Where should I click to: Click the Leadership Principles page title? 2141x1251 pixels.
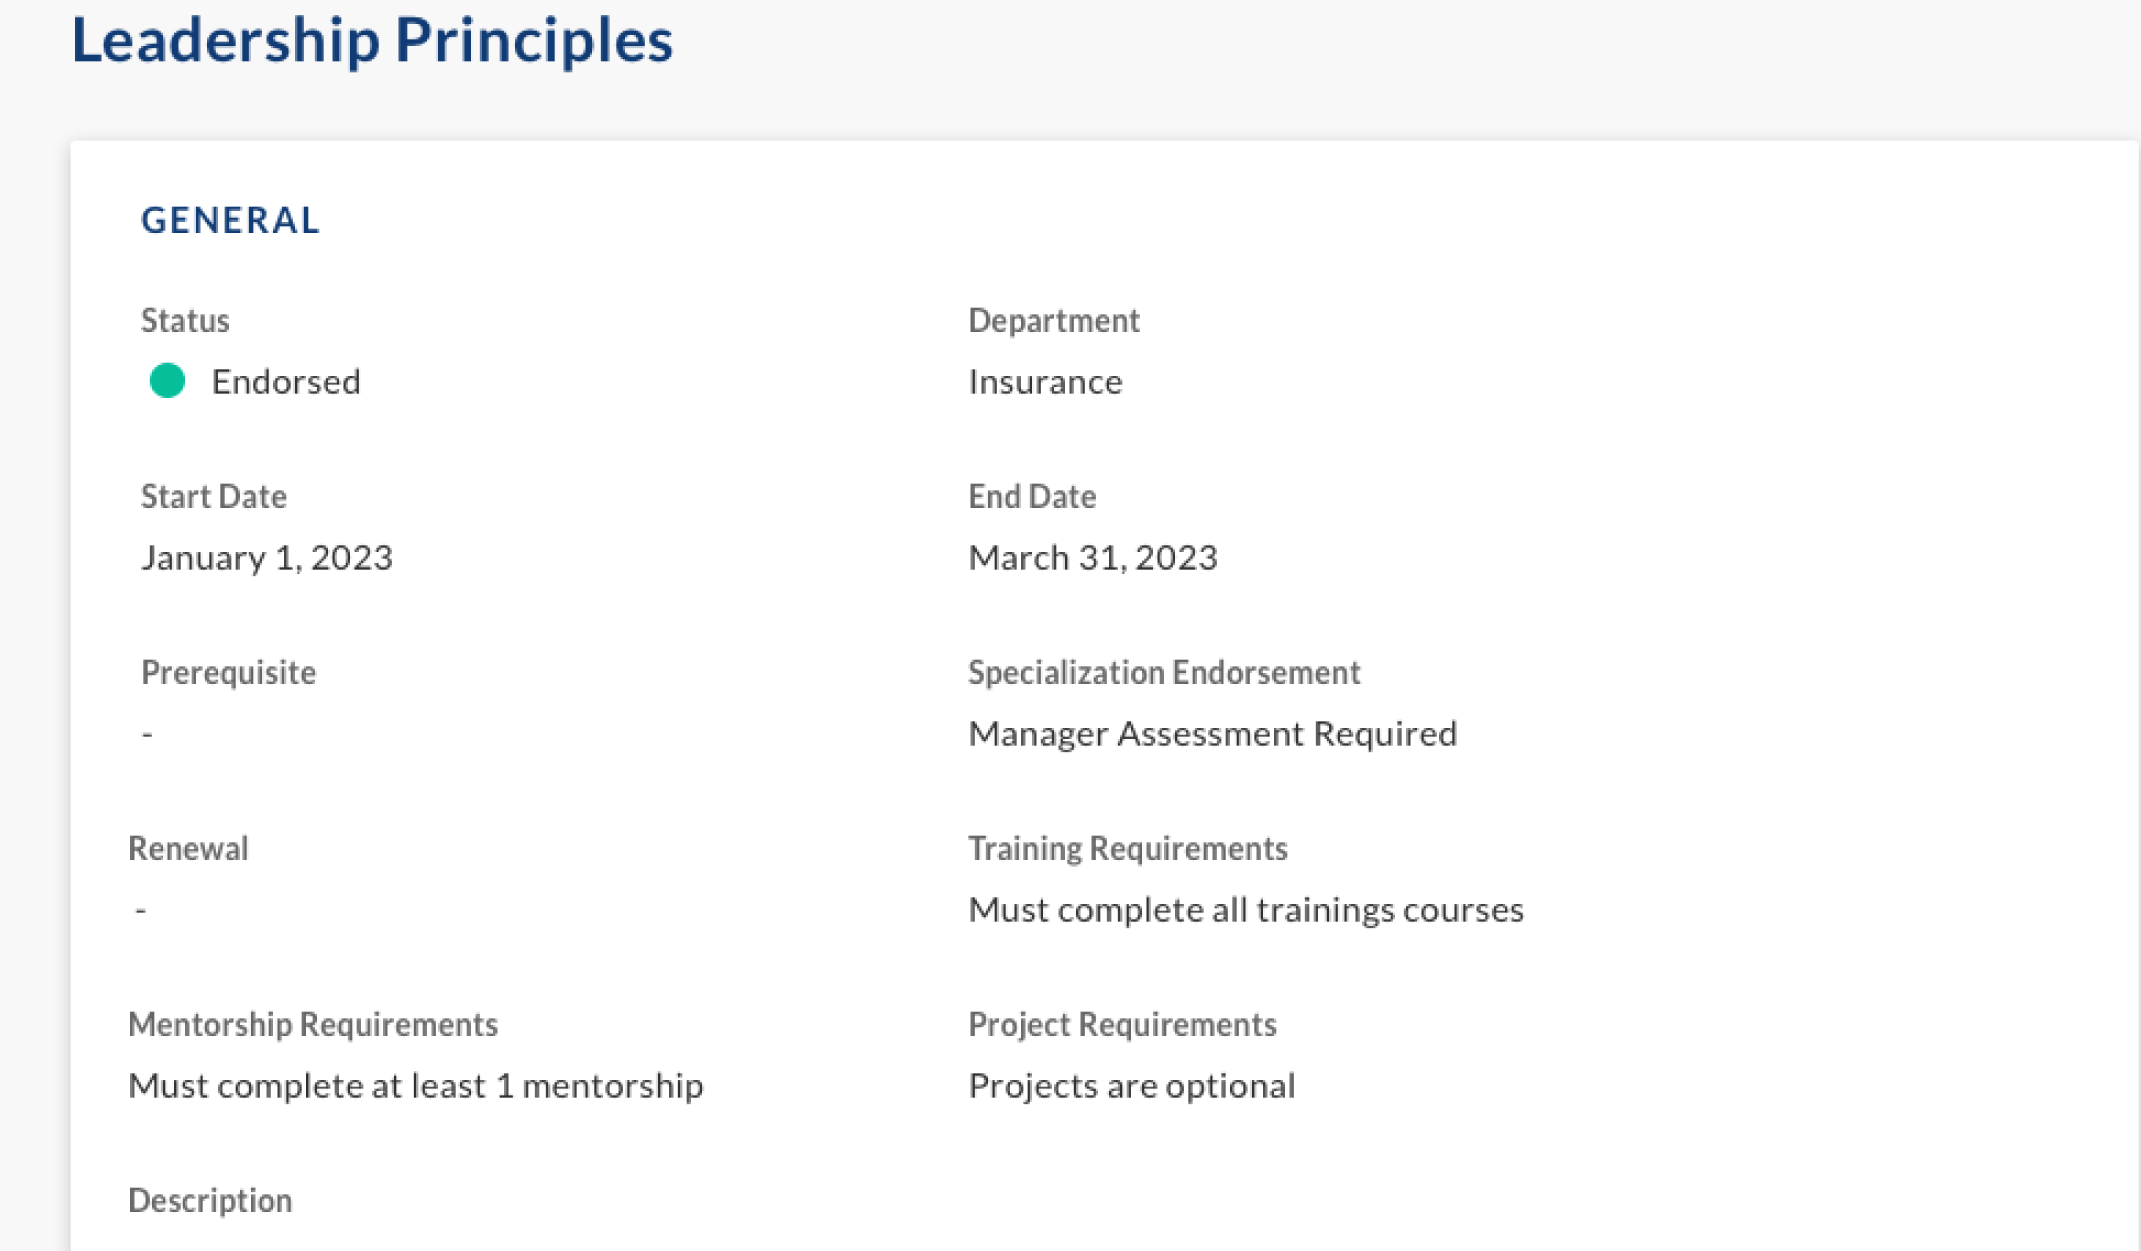(x=372, y=41)
